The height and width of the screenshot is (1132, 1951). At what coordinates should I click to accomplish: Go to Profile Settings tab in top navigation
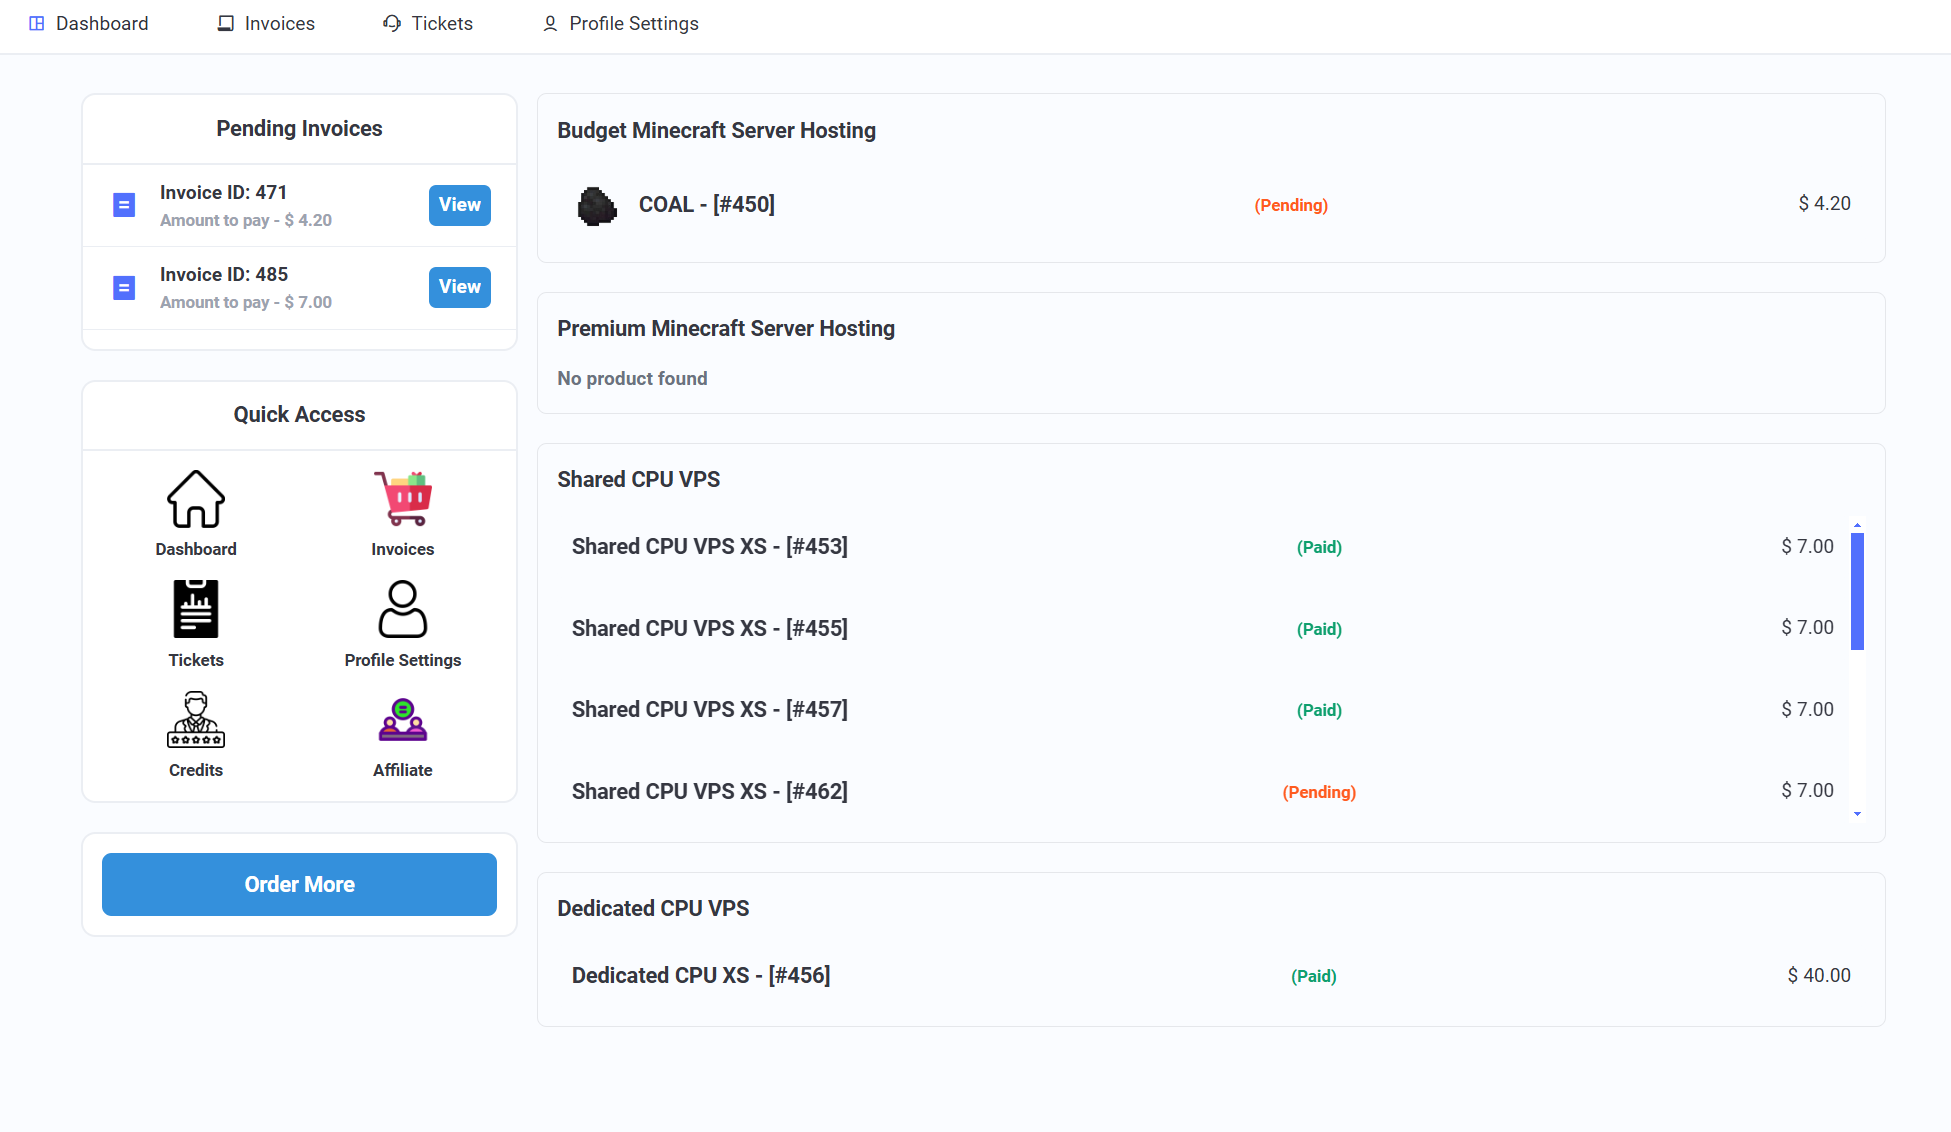point(620,23)
